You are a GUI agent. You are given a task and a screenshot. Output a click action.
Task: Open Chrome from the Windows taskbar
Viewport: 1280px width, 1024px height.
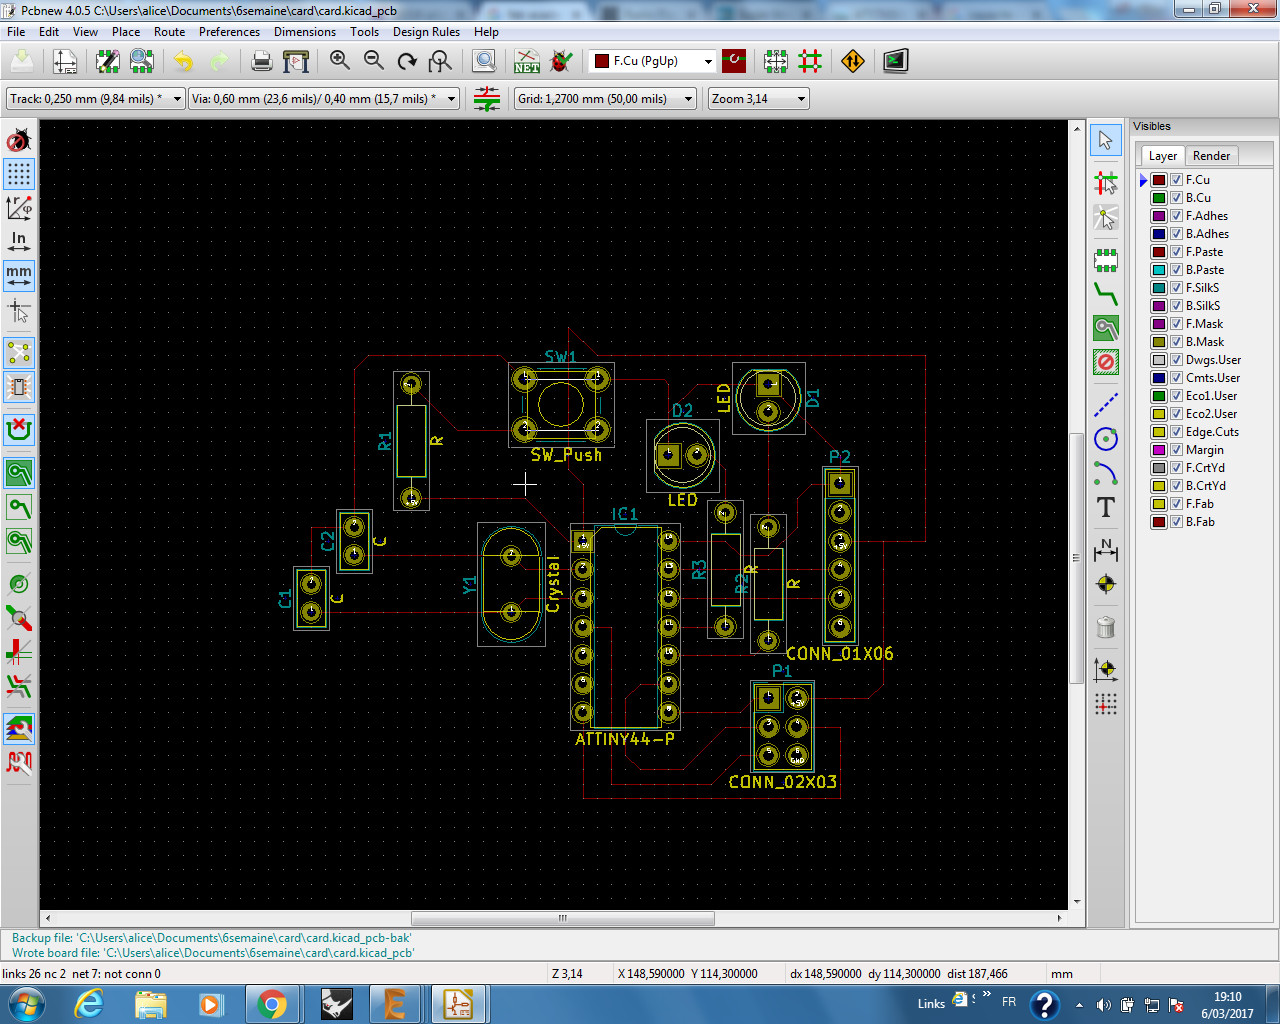pos(271,1003)
